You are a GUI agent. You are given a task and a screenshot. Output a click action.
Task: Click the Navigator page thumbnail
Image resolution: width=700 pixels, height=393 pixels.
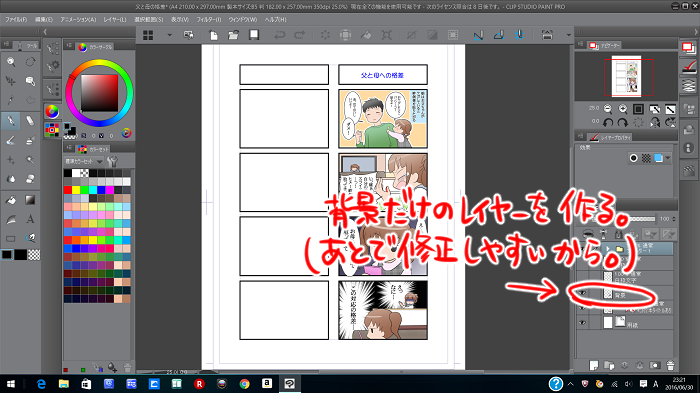626,76
